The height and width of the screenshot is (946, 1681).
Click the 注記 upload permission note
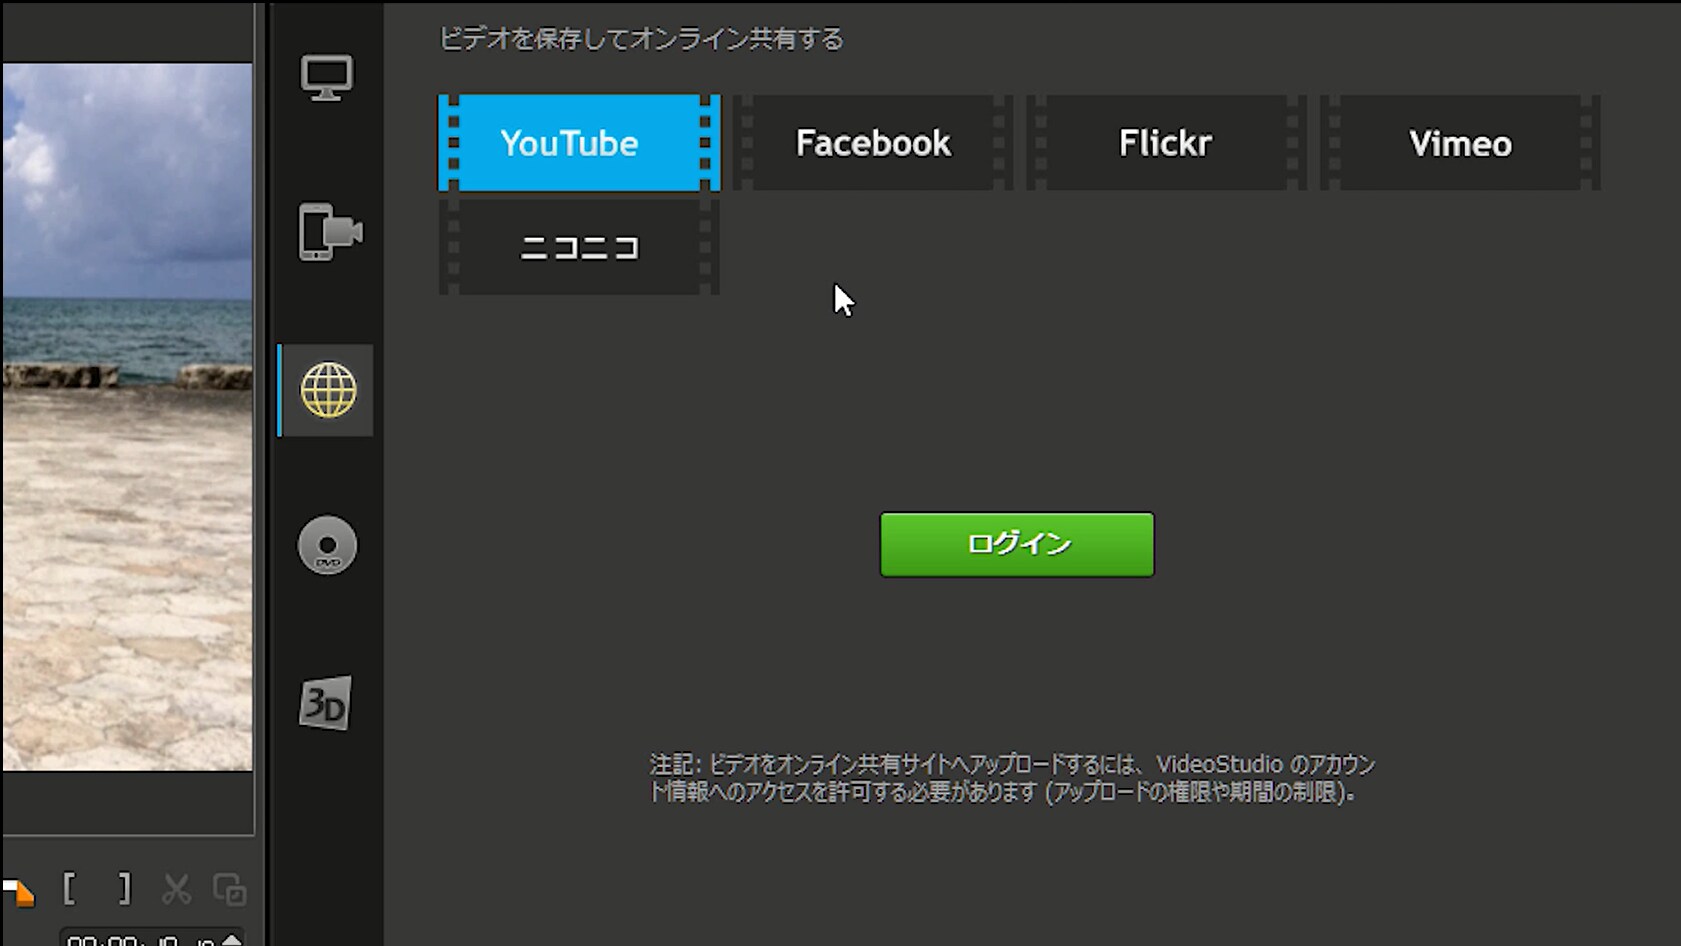(x=1013, y=778)
